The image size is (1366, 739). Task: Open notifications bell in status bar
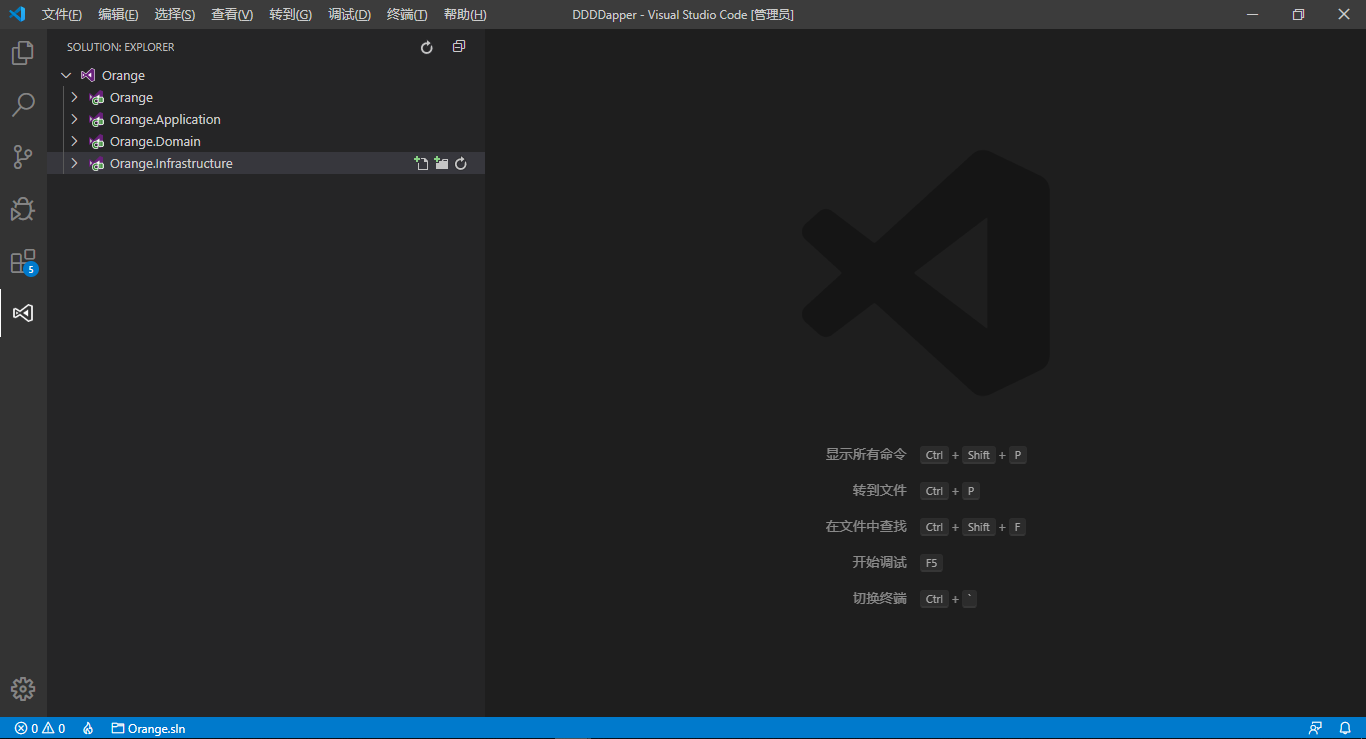pos(1345,728)
